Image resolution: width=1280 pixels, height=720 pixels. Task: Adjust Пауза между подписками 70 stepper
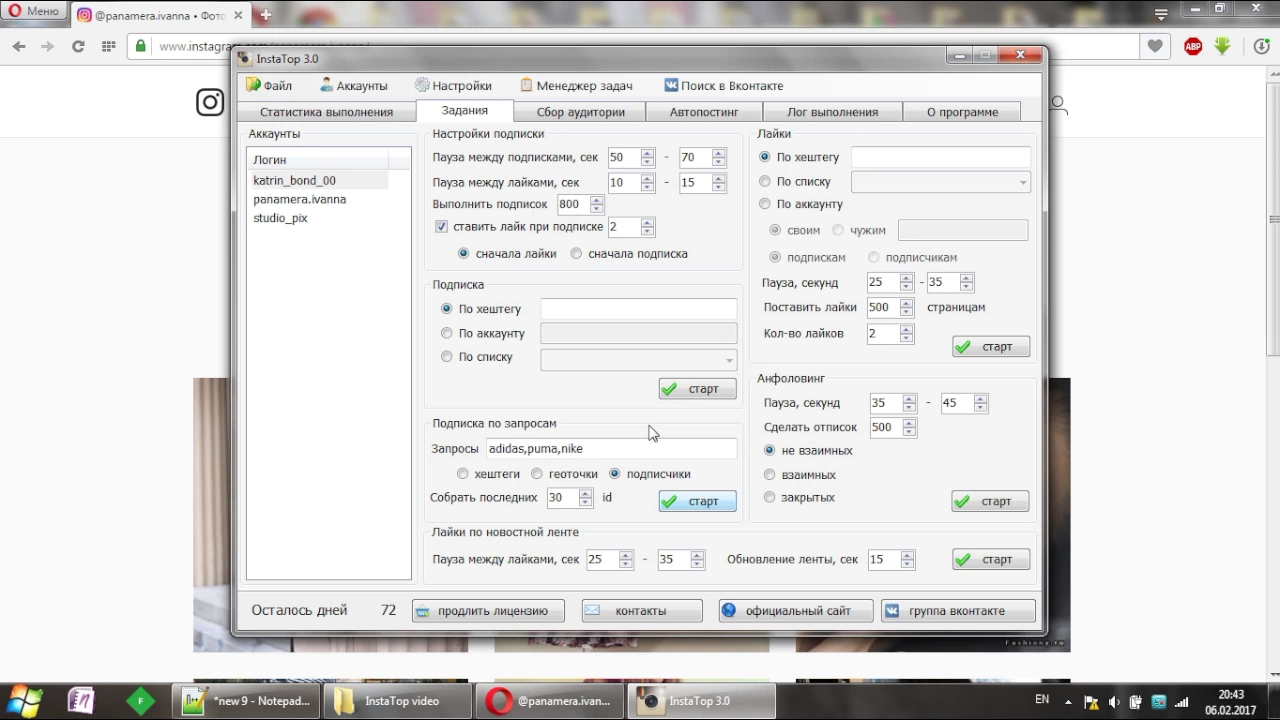click(718, 157)
